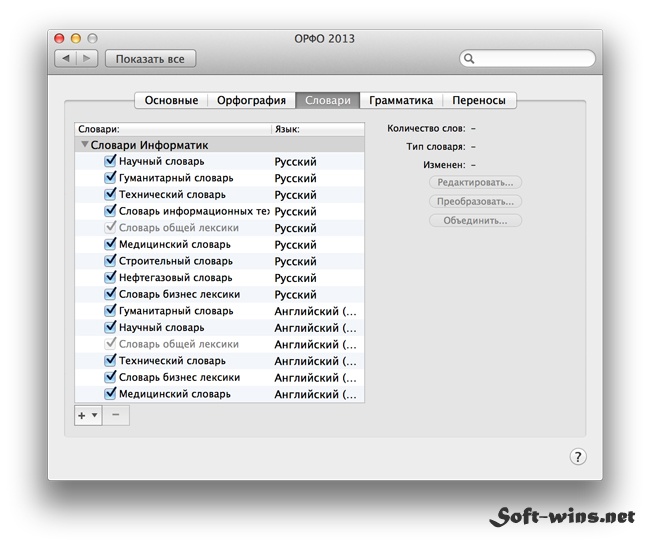The image size is (650, 546).
Task: Collapse the Словари Информатик group
Action: pos(85,145)
